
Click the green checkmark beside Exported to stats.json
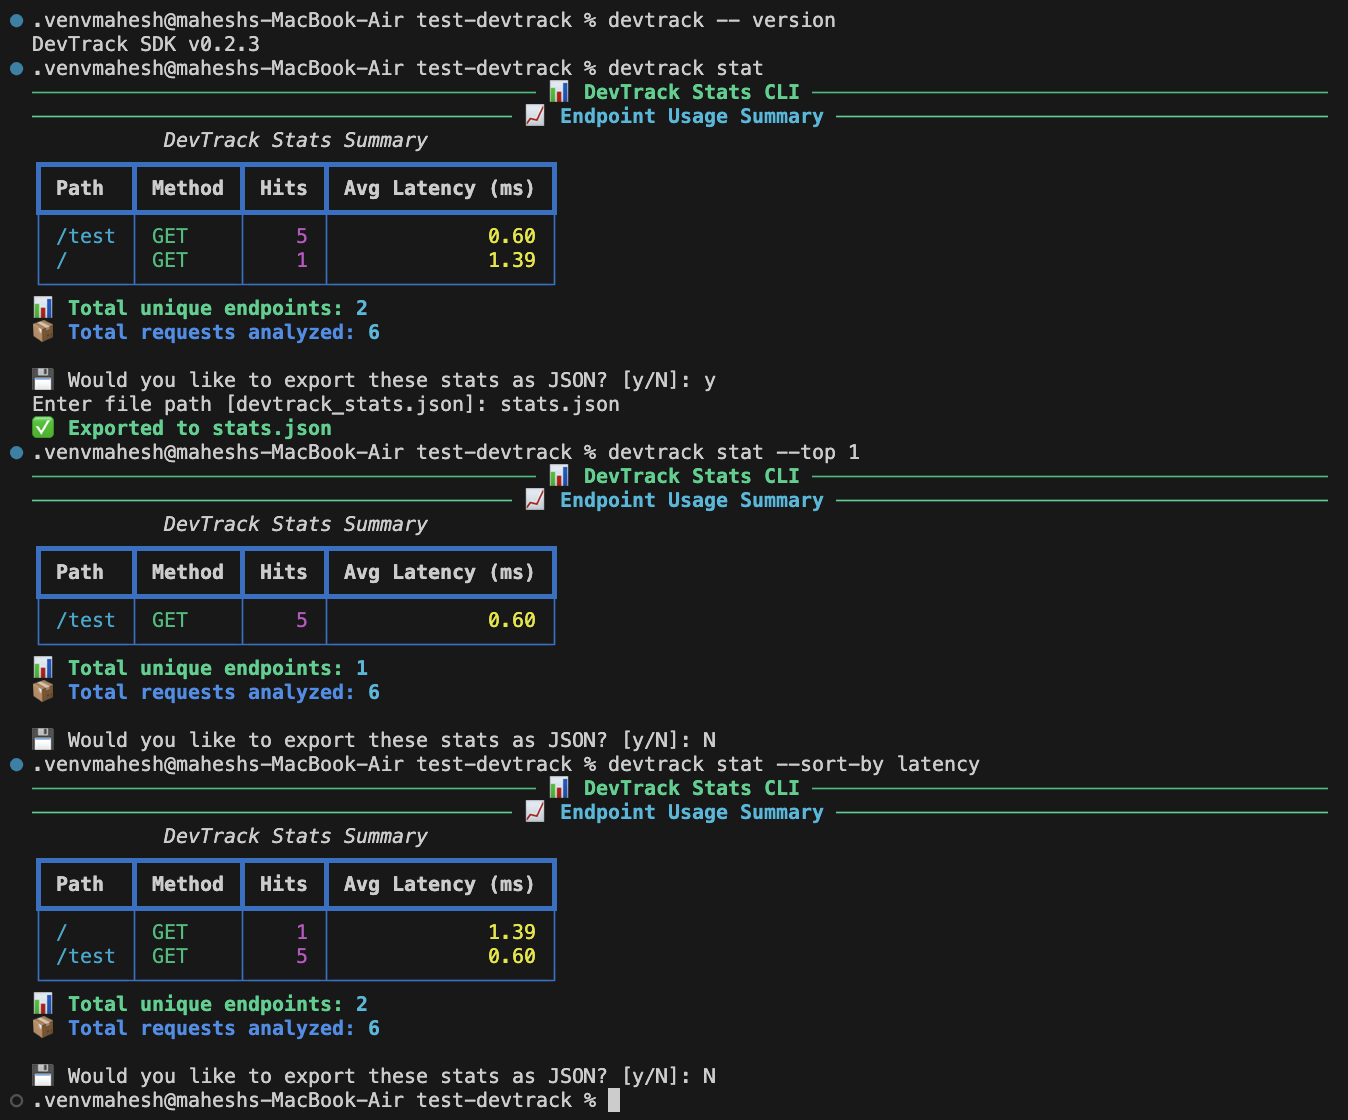[x=43, y=427]
